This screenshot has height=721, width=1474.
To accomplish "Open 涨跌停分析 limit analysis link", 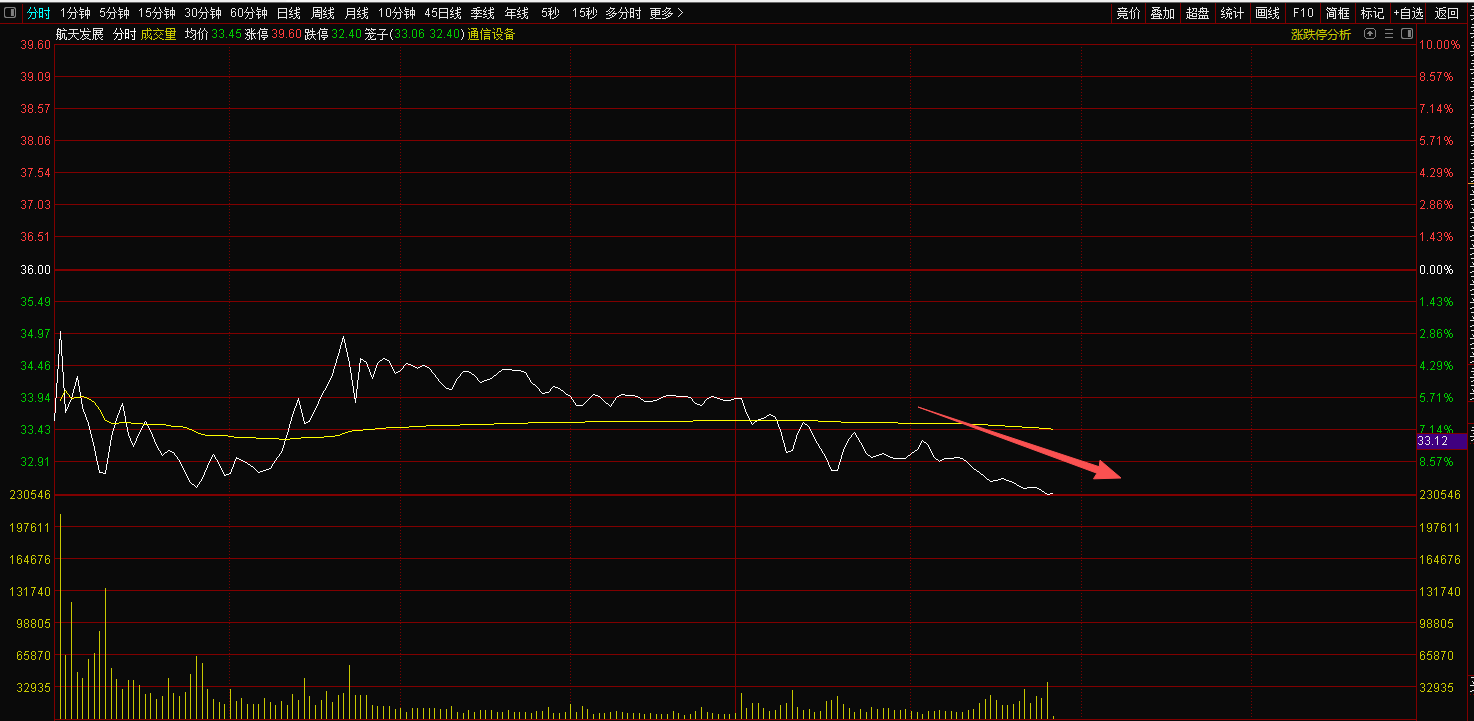I will 1320,34.
